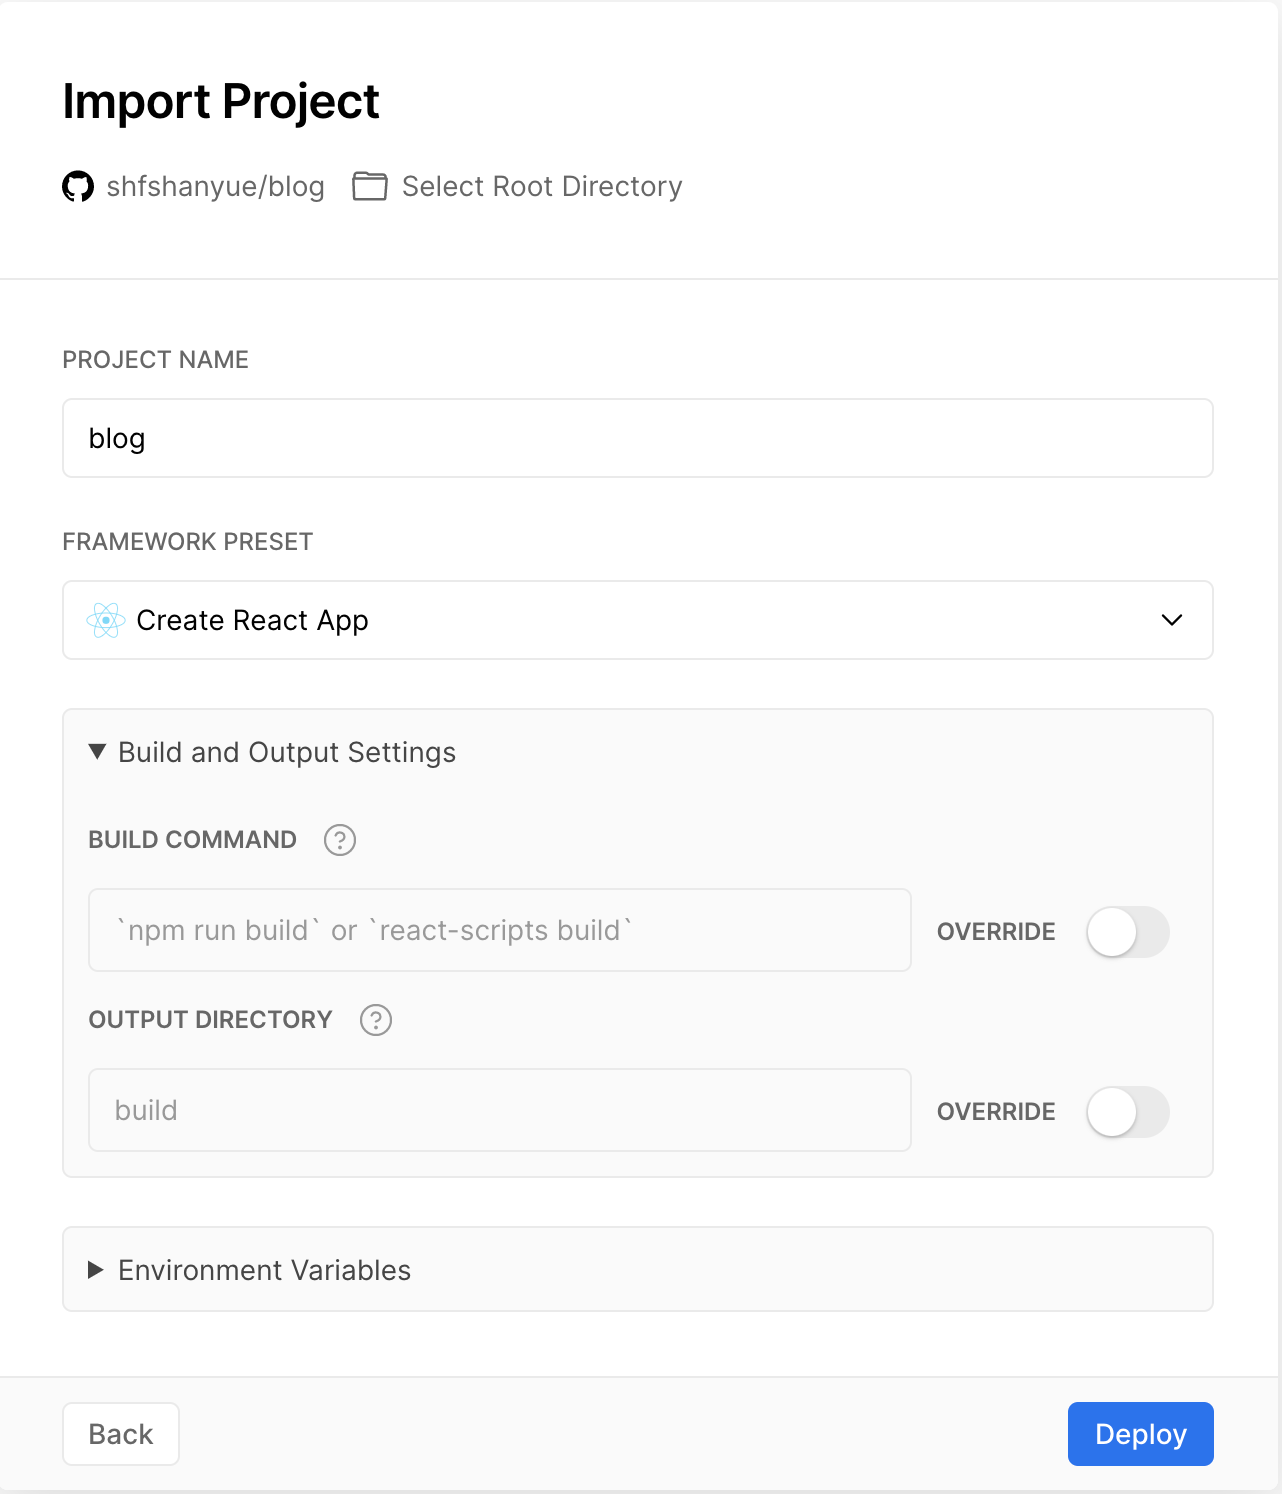This screenshot has height=1494, width=1282.
Task: Open the Create React App preset dropdown
Action: pyautogui.click(x=637, y=621)
